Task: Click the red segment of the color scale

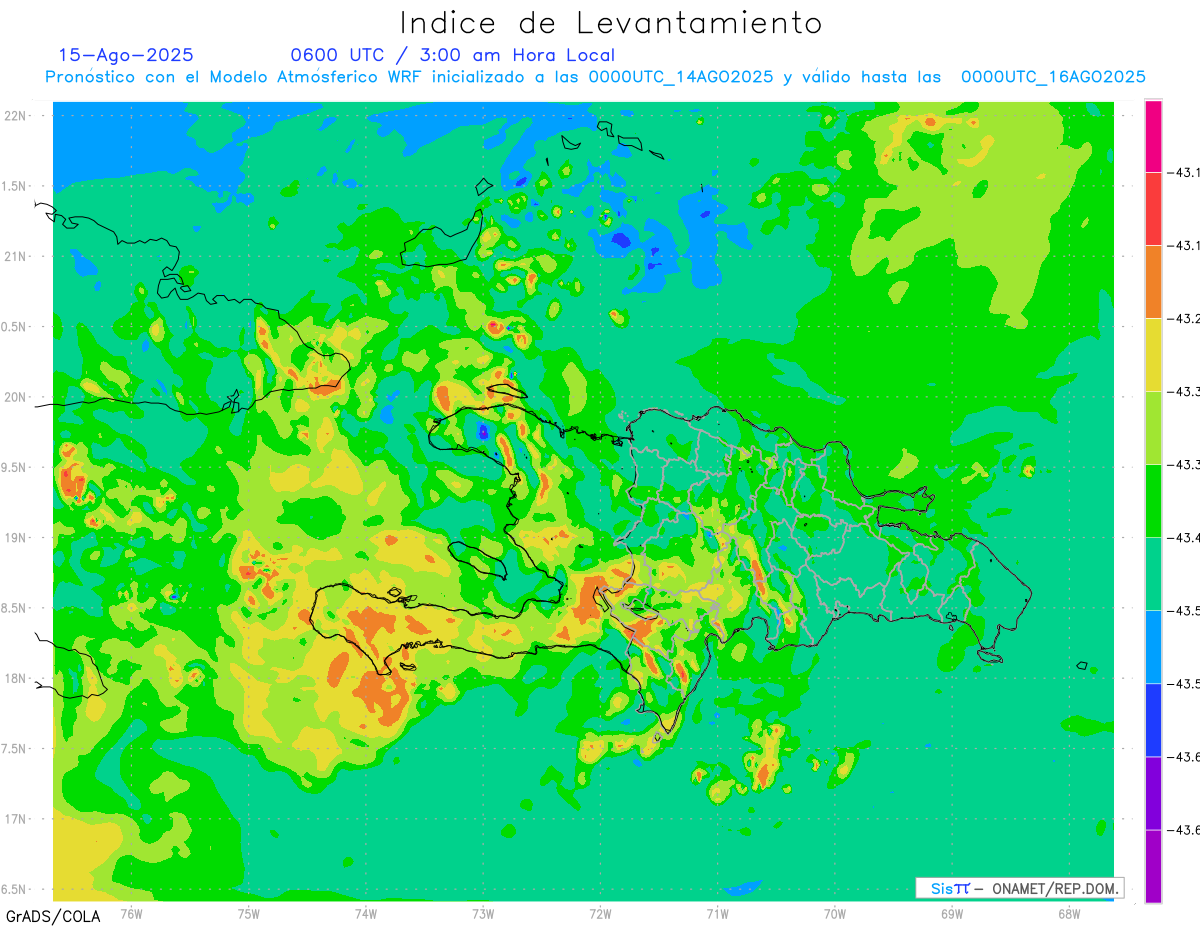Action: point(1153,209)
